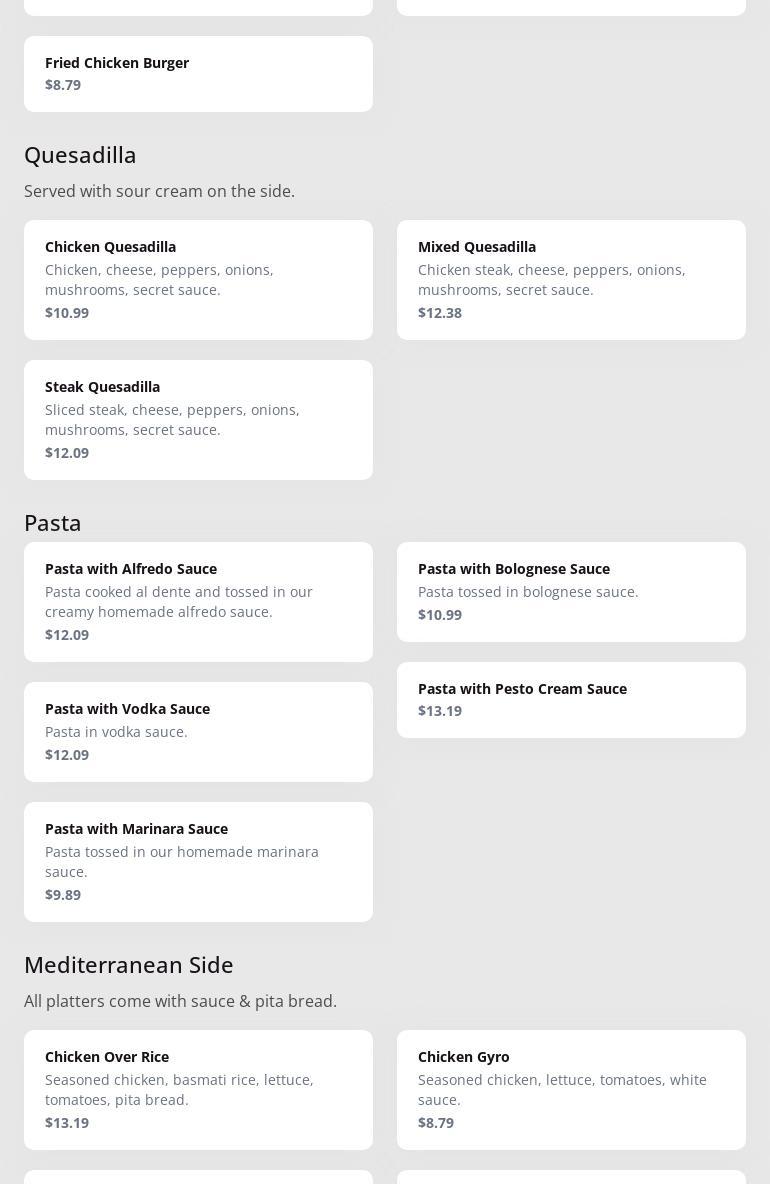Click the Mixed Quesadilla $12.38 price
The height and width of the screenshot is (1184, 770).
440,313
